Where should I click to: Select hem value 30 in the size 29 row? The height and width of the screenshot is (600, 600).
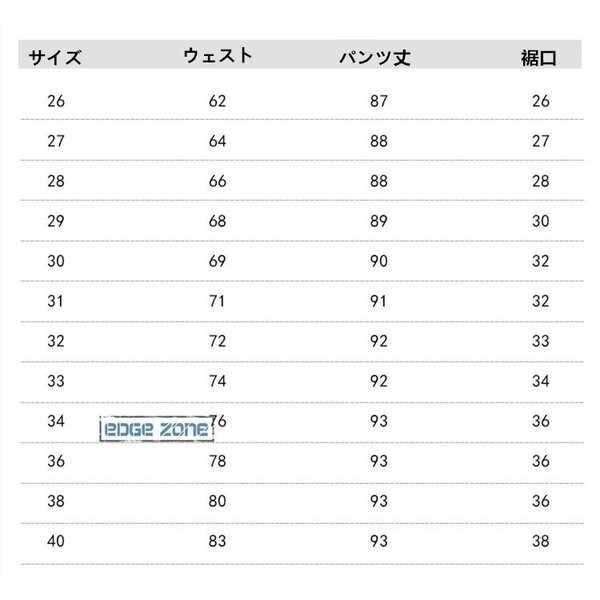tap(541, 221)
